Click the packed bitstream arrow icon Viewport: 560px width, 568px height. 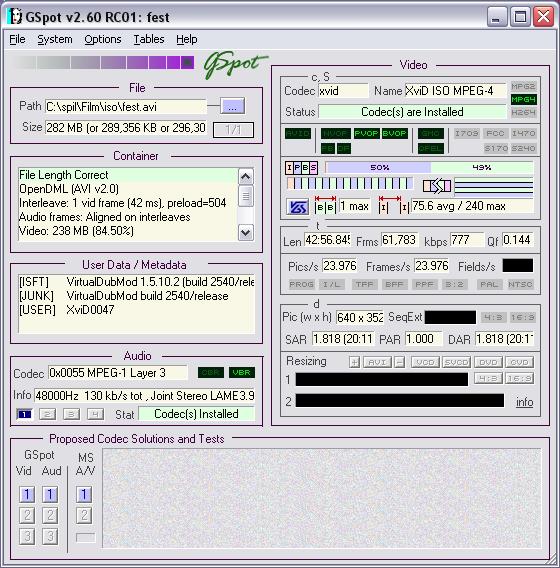point(437,186)
